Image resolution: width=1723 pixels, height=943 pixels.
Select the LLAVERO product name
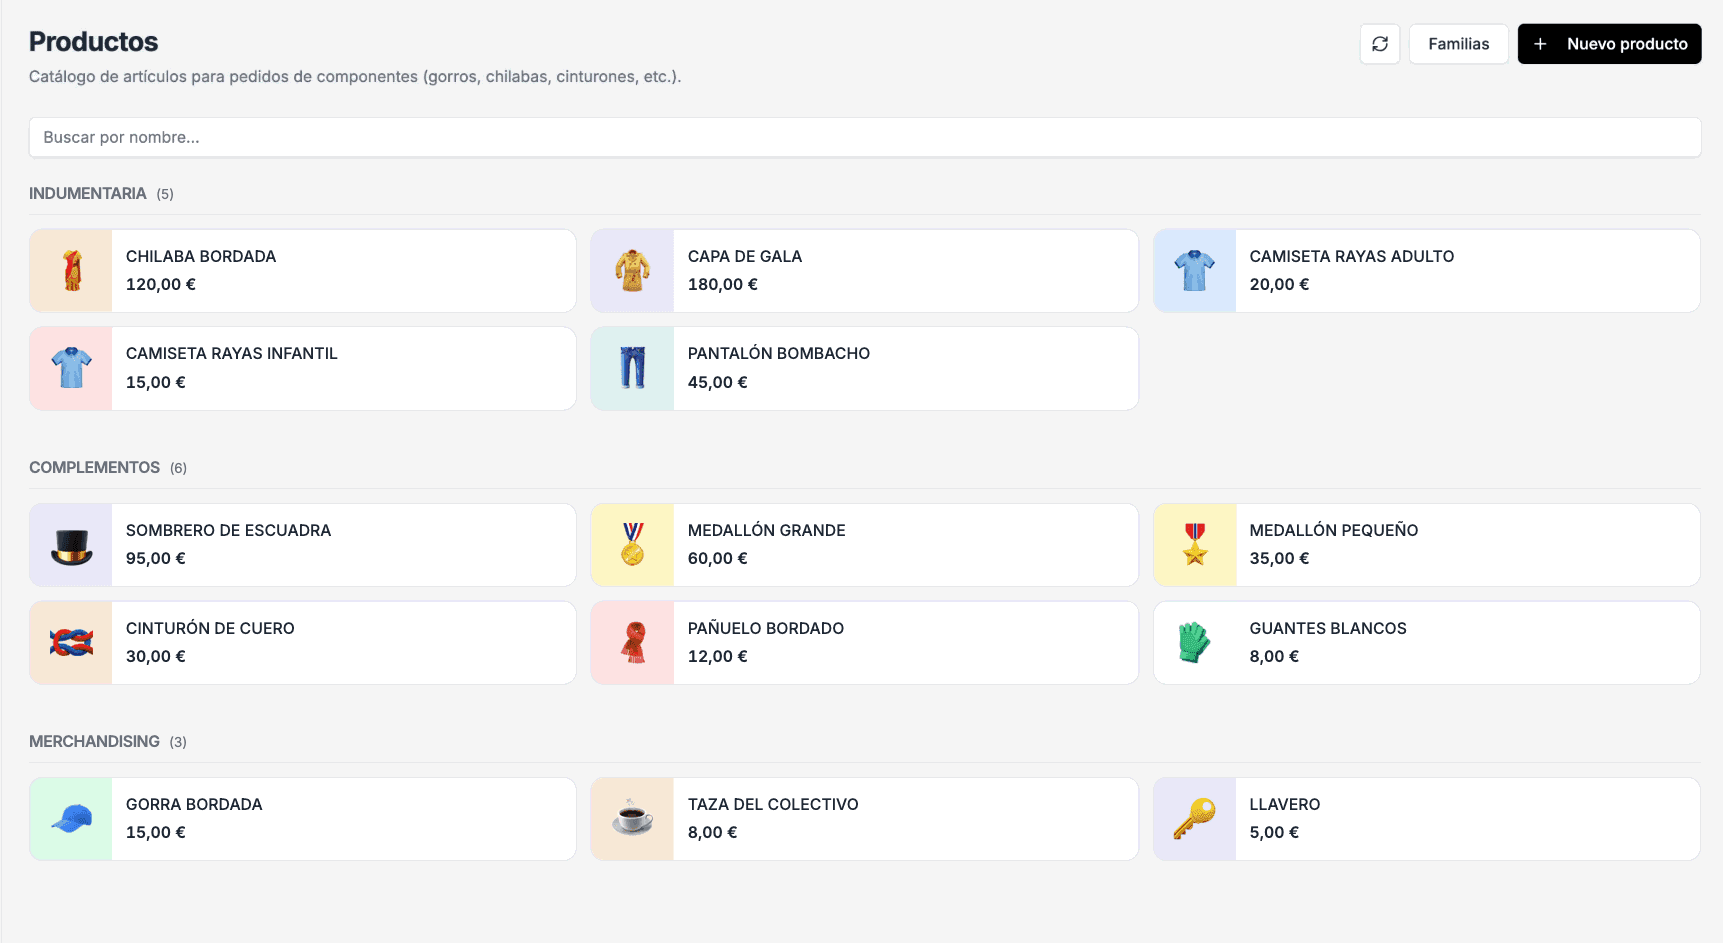pos(1285,804)
